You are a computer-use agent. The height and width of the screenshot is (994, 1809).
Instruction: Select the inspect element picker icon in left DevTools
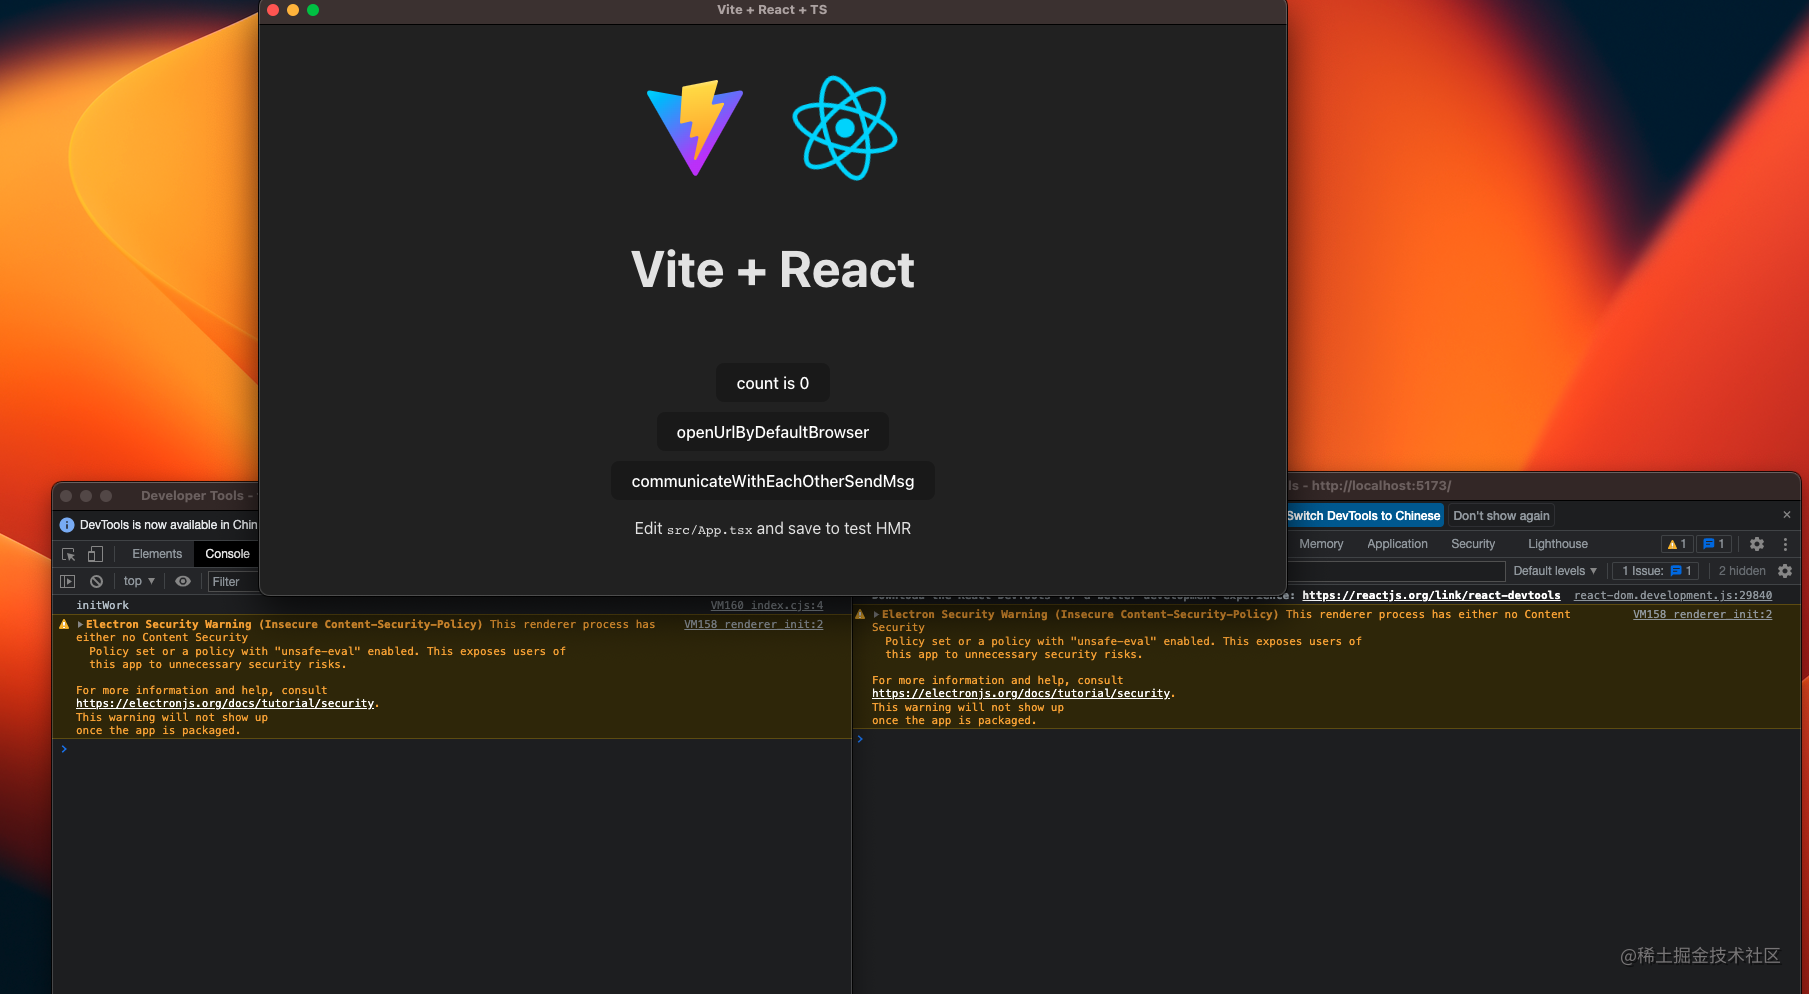point(69,554)
